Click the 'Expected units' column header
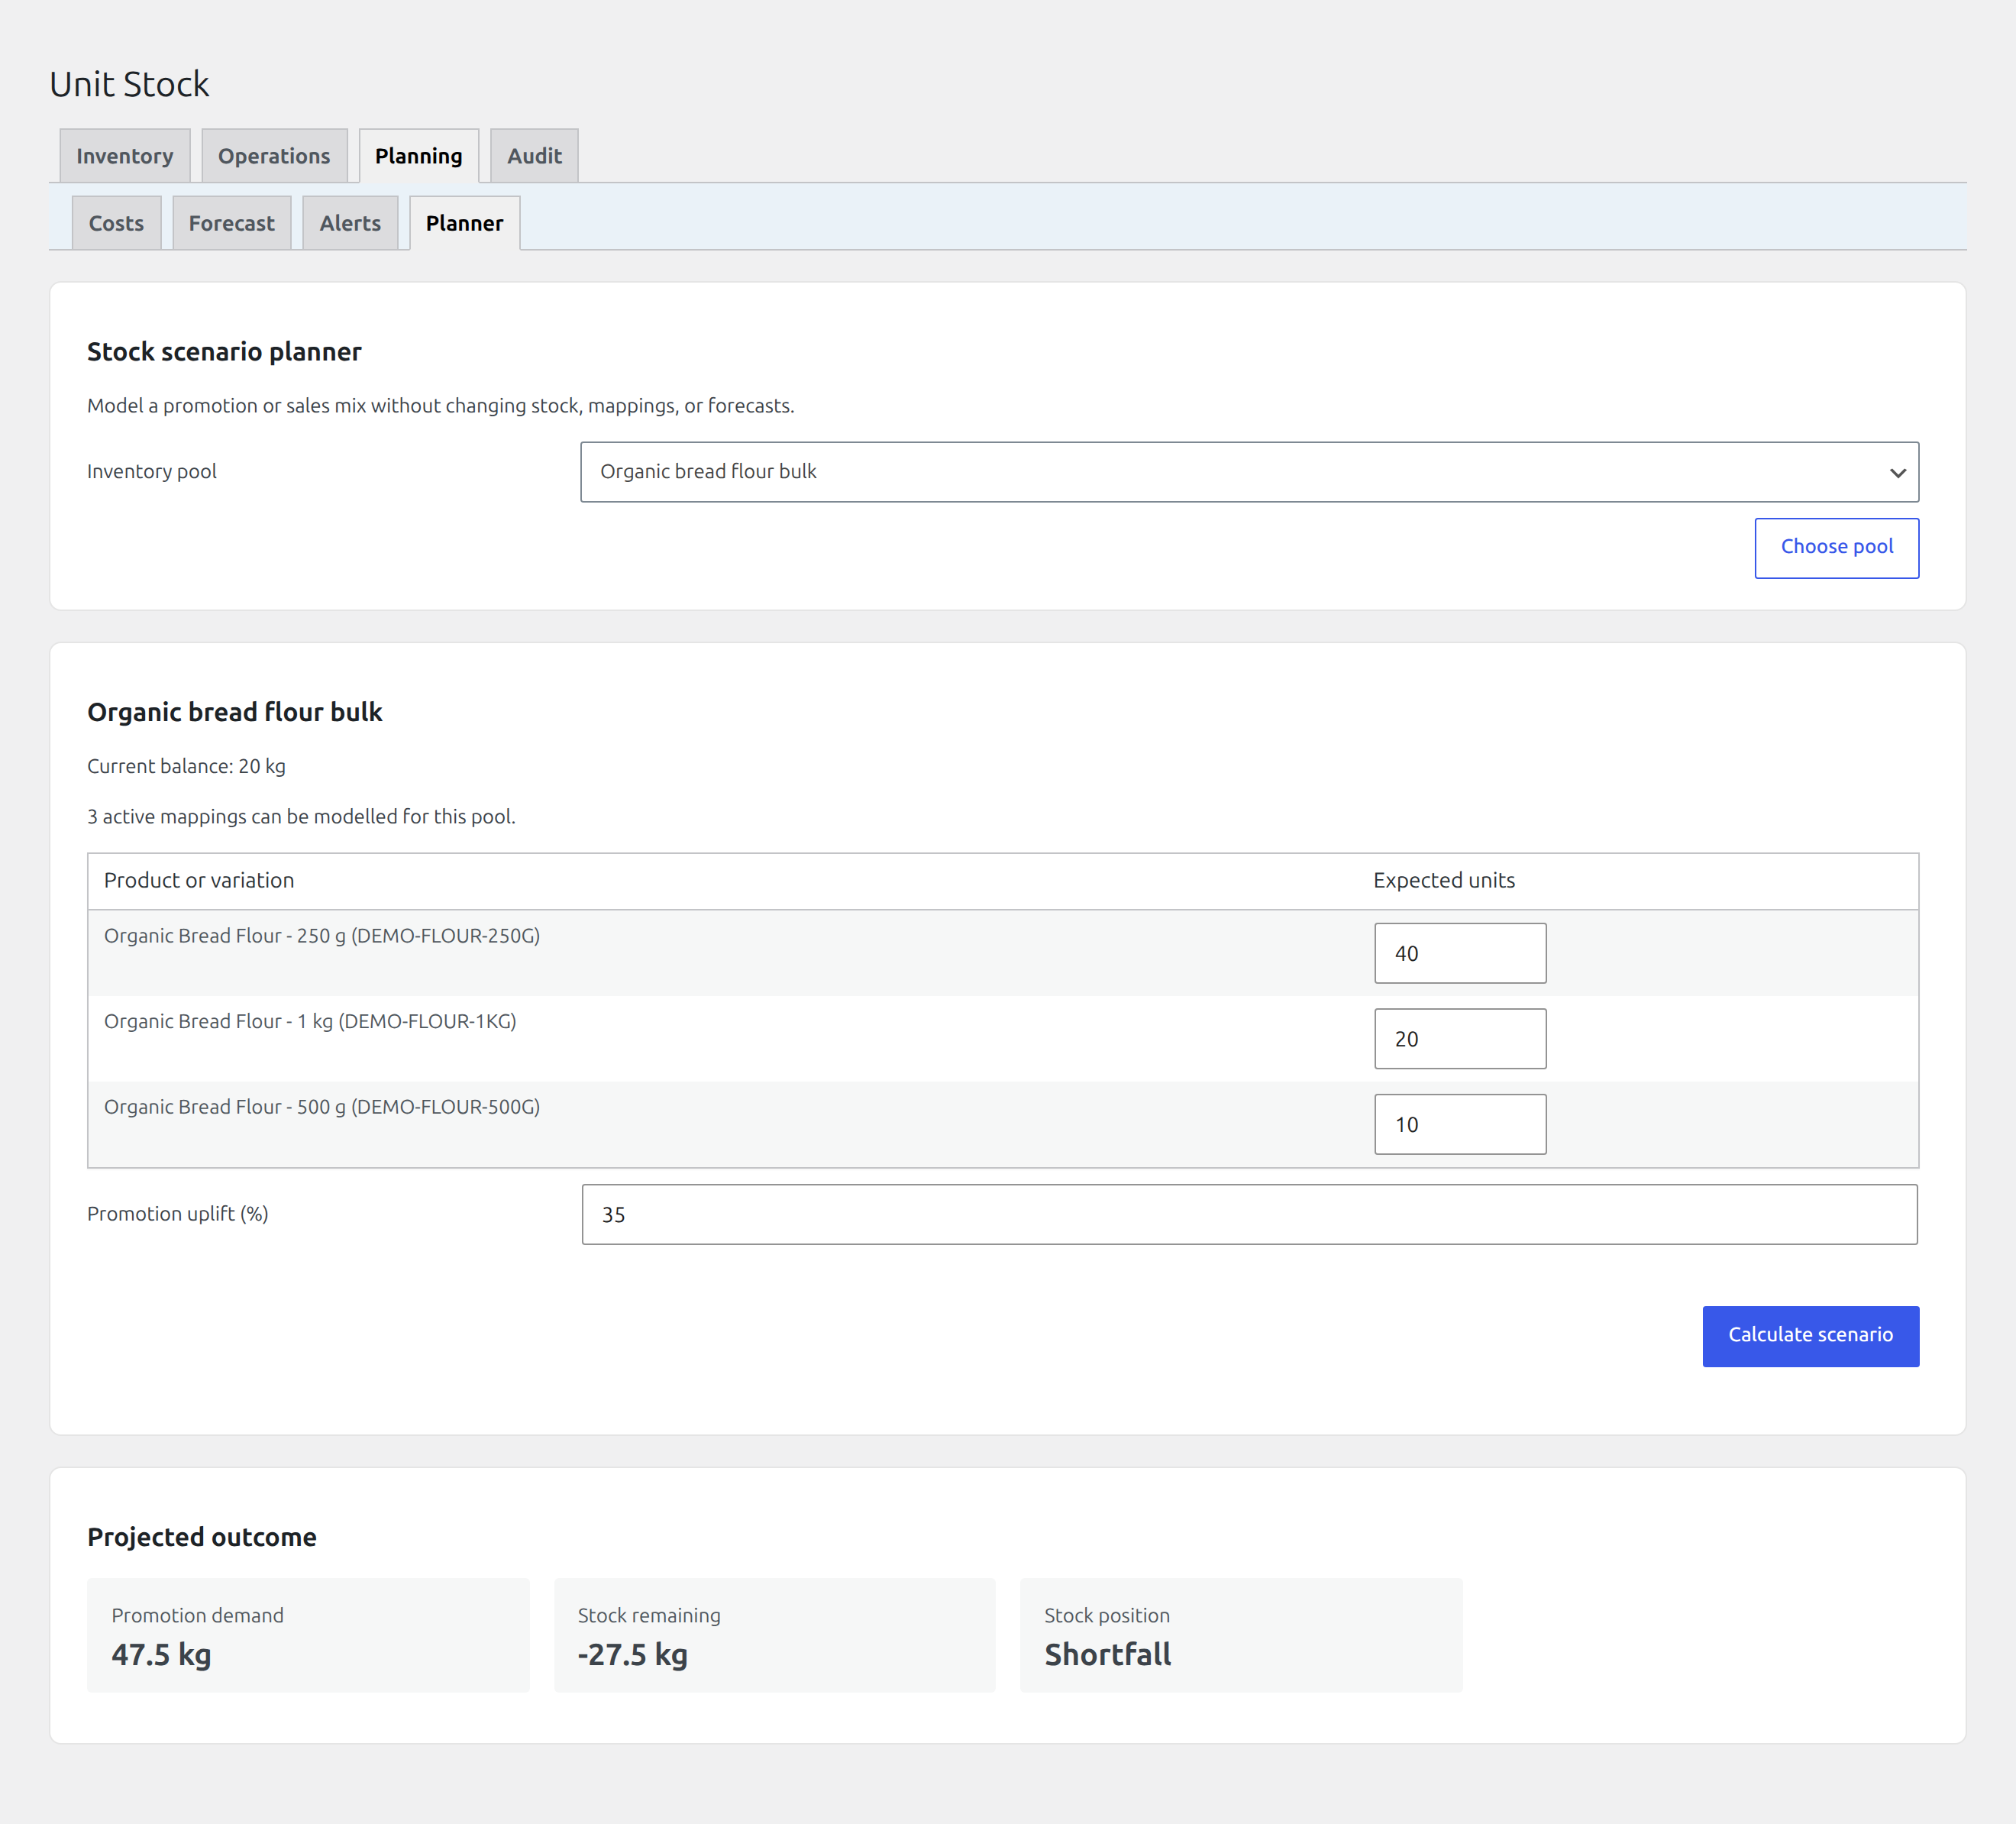This screenshot has width=2016, height=1824. point(1443,880)
